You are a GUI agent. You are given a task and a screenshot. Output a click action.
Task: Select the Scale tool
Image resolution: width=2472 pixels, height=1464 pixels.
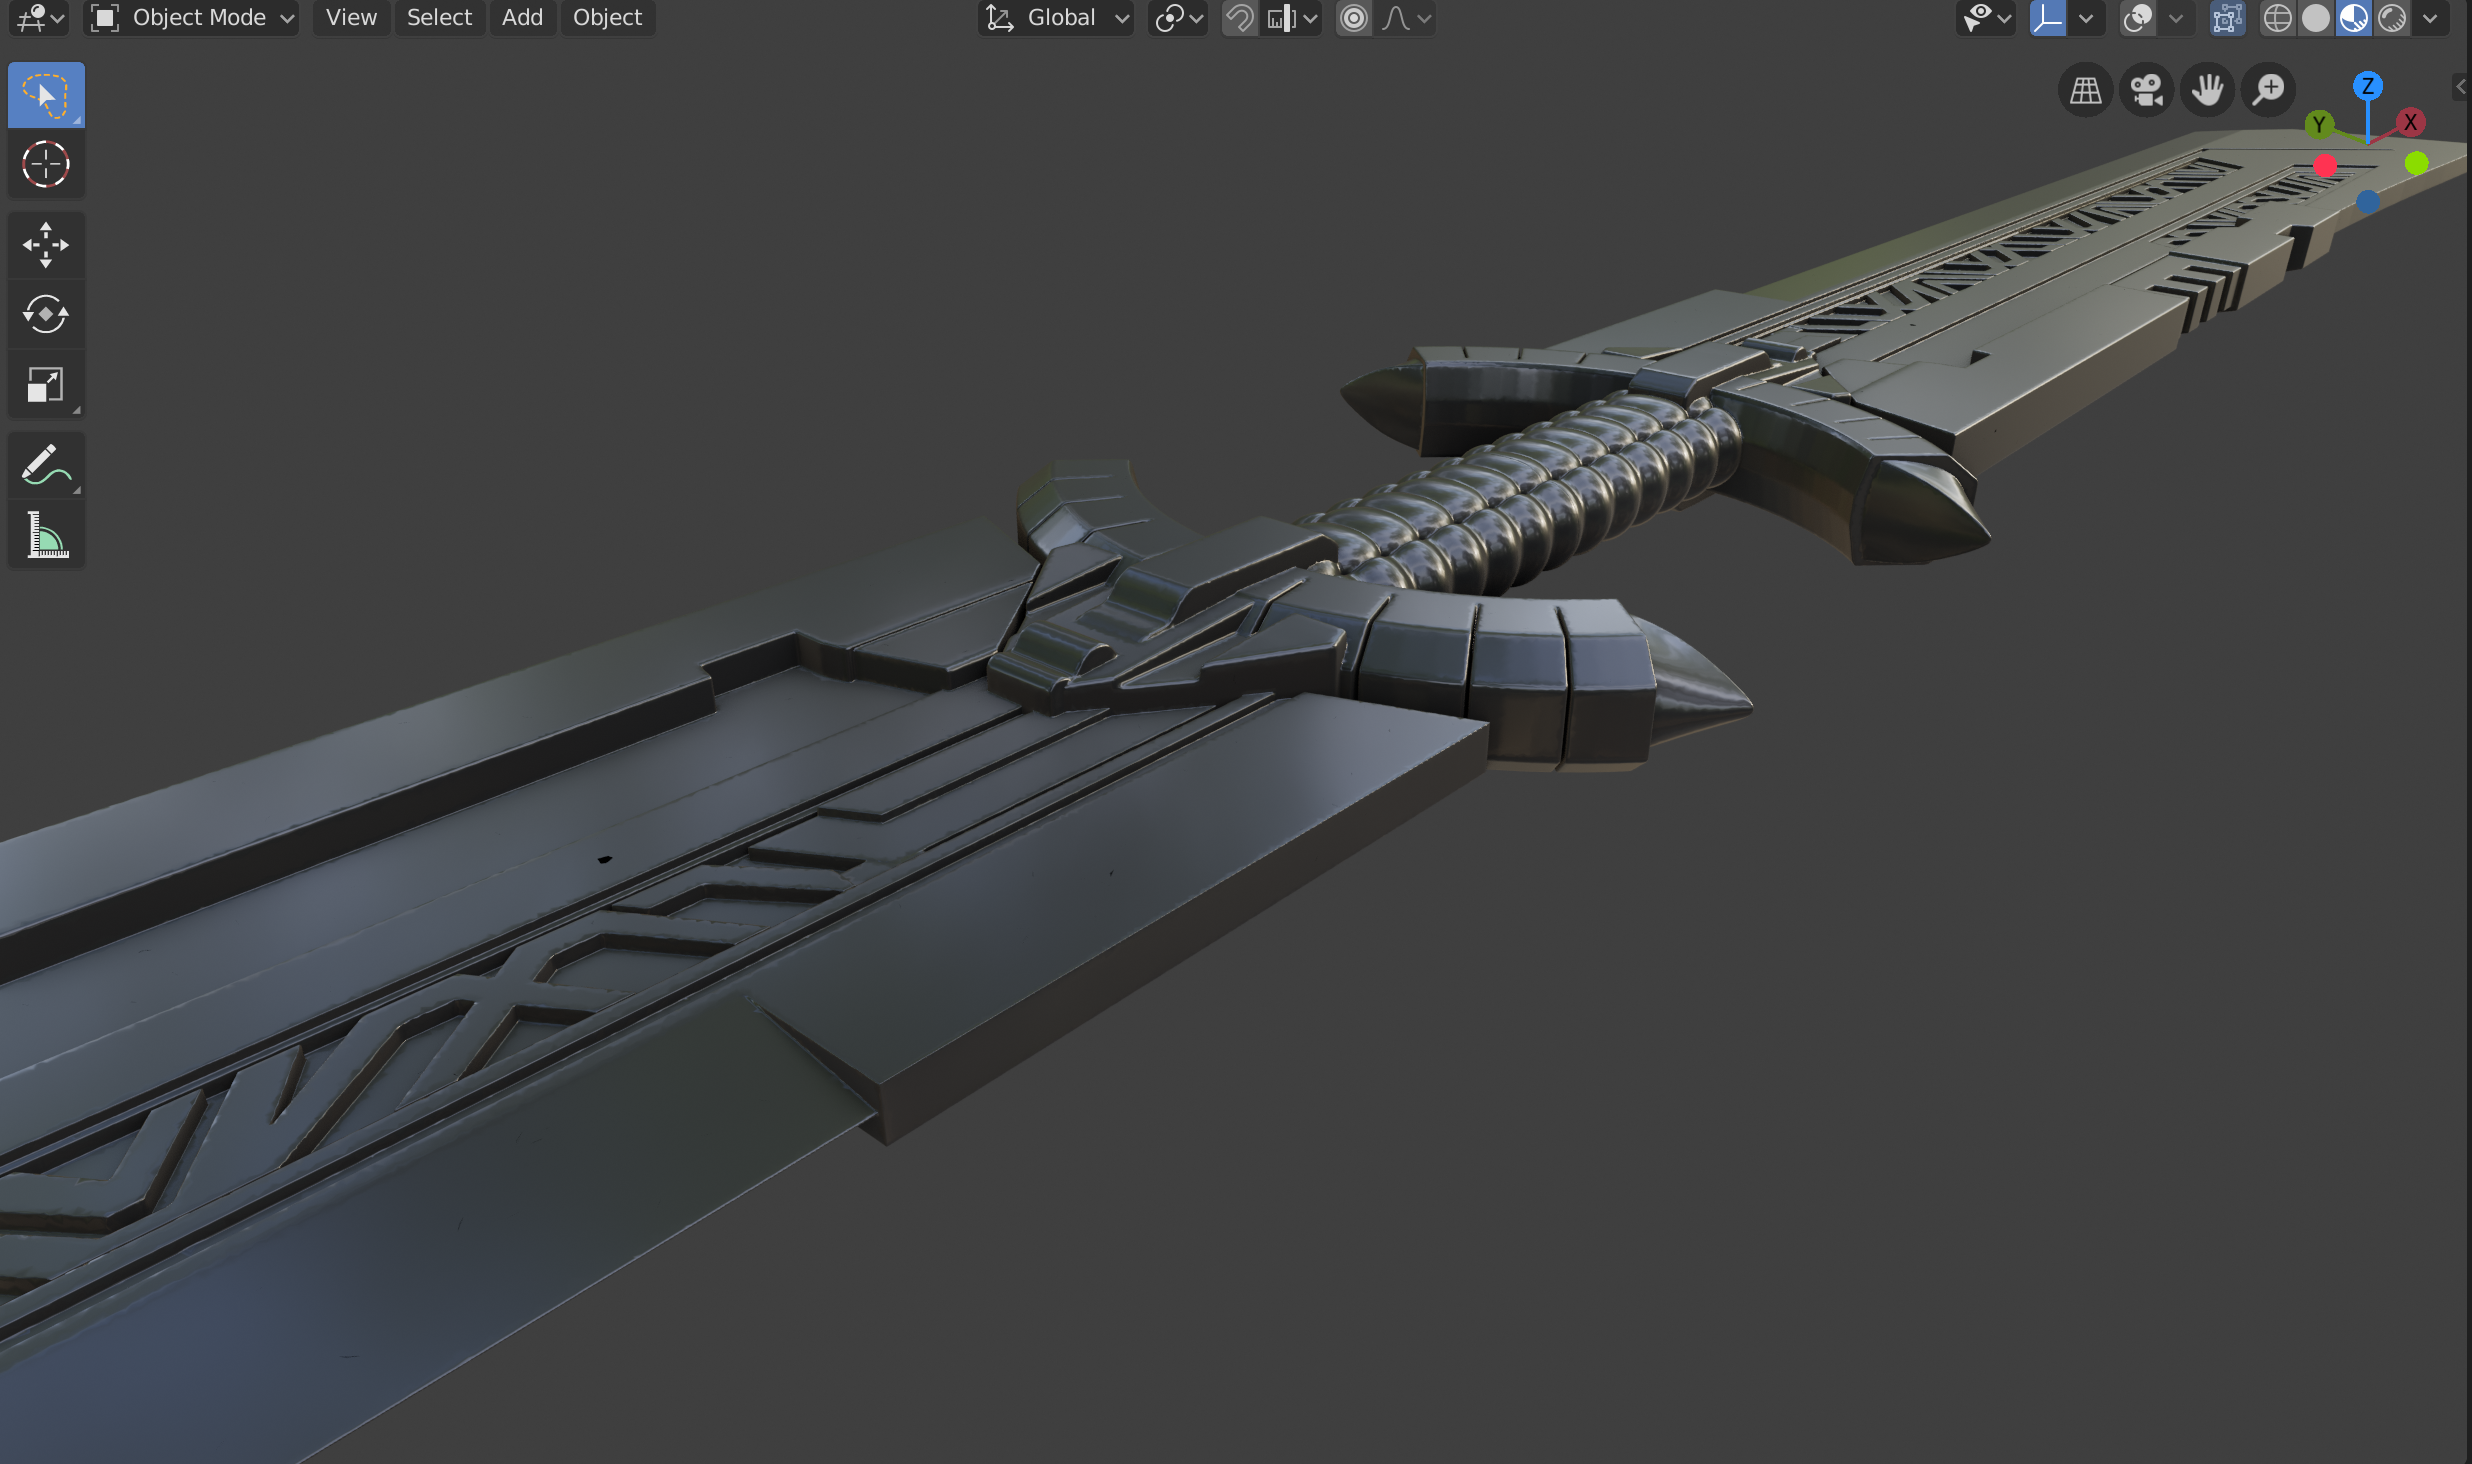(46, 385)
